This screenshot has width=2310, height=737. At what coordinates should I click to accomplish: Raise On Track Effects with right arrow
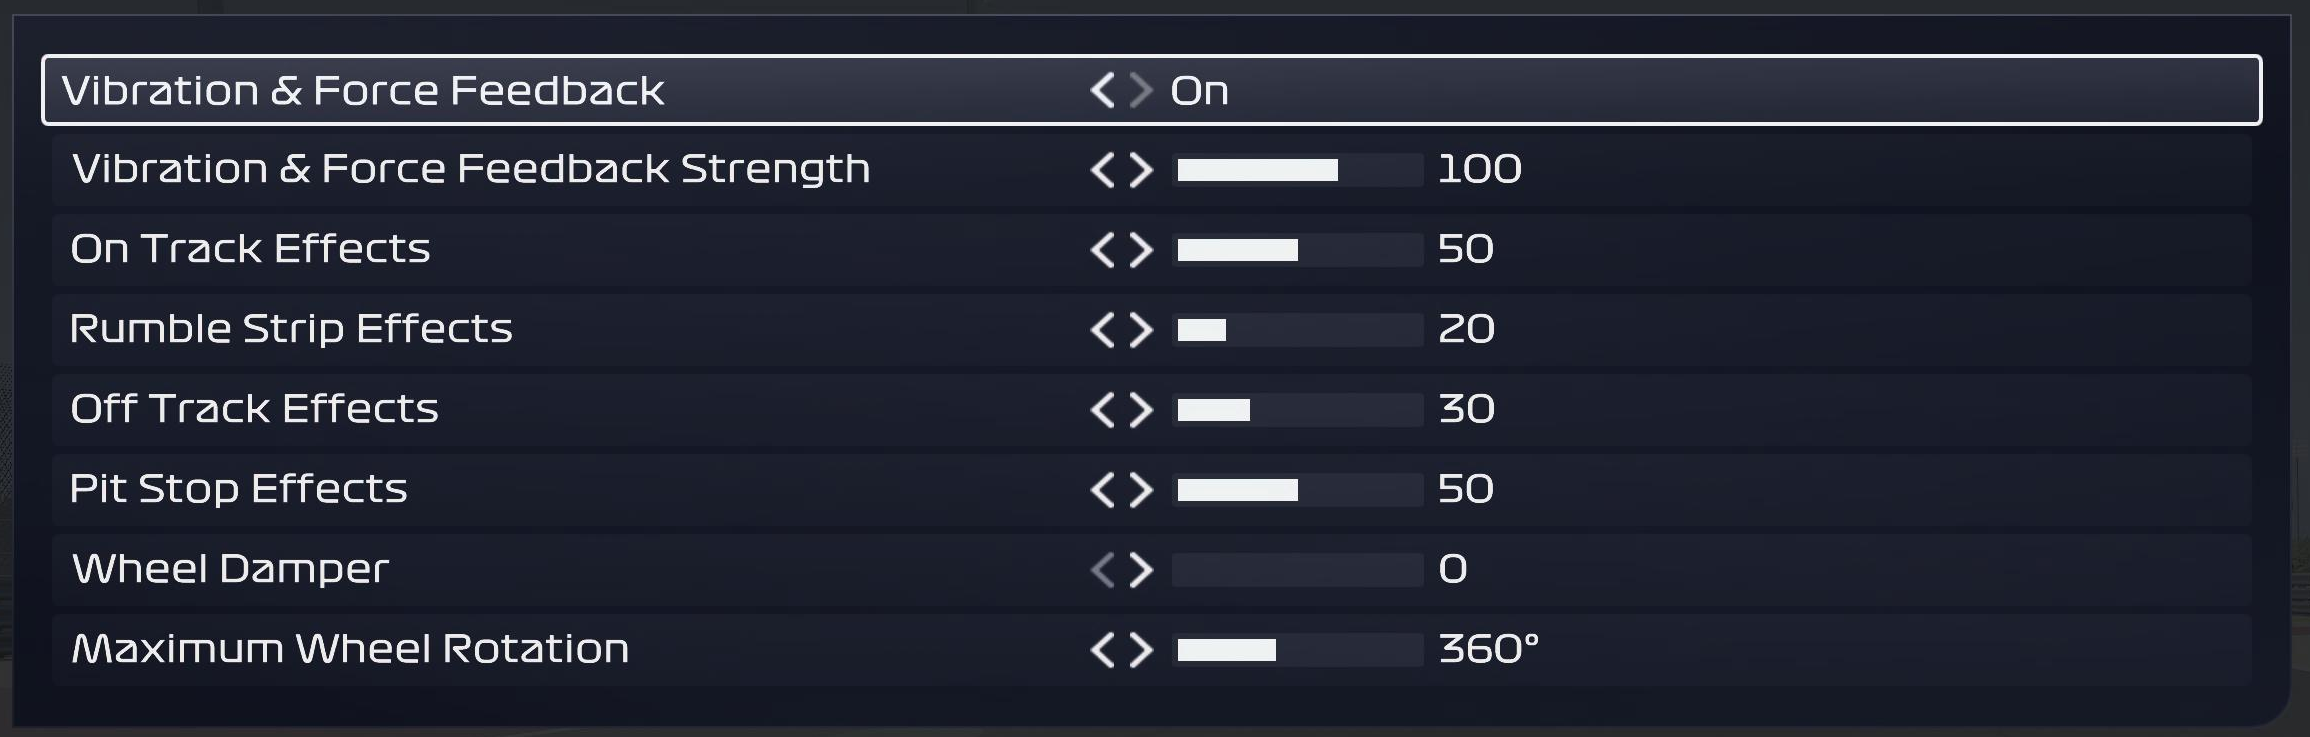1141,250
